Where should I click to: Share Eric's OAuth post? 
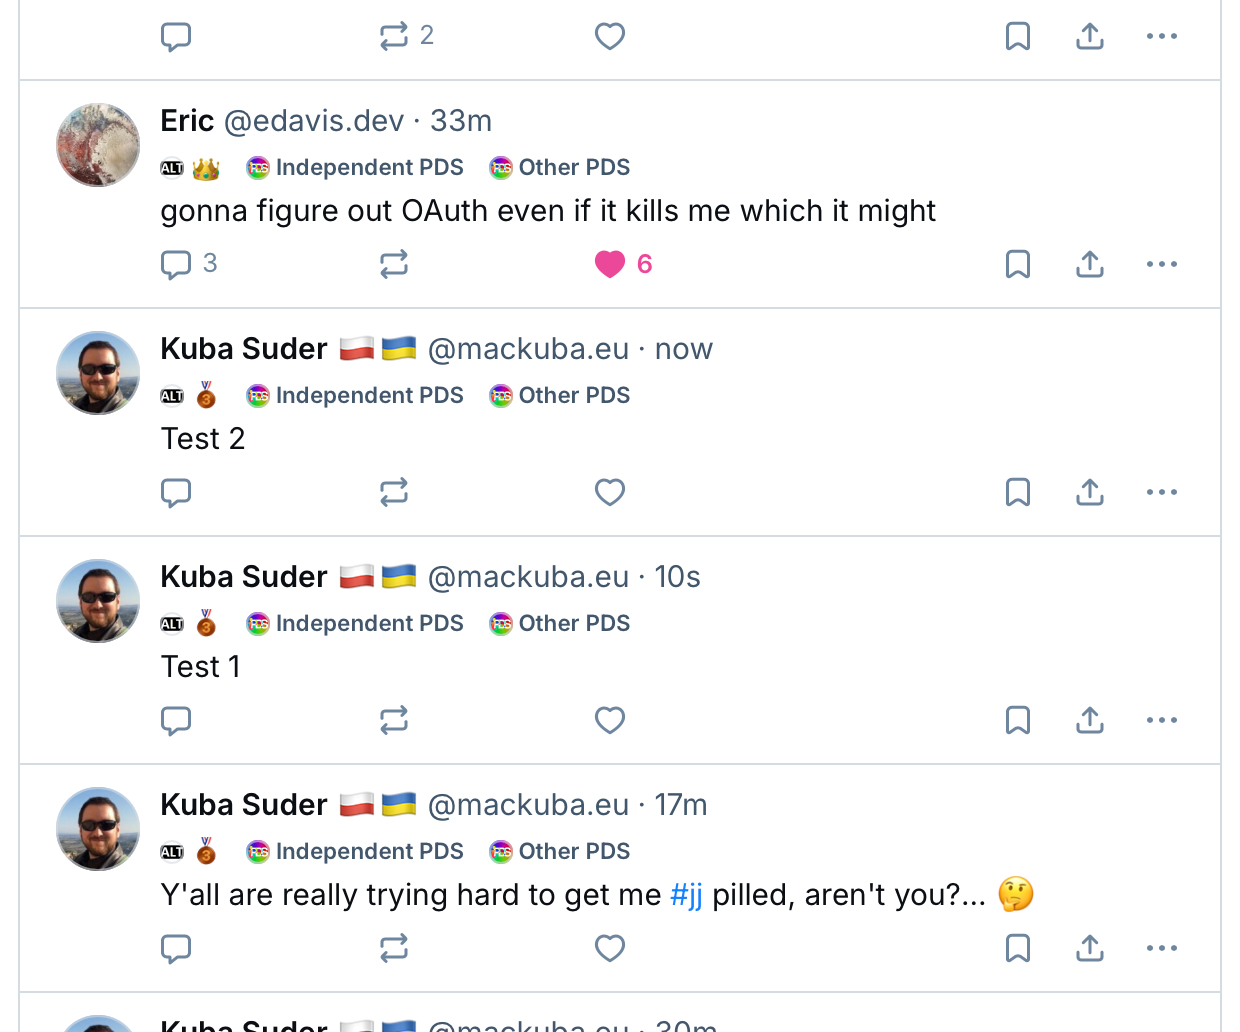(1090, 264)
